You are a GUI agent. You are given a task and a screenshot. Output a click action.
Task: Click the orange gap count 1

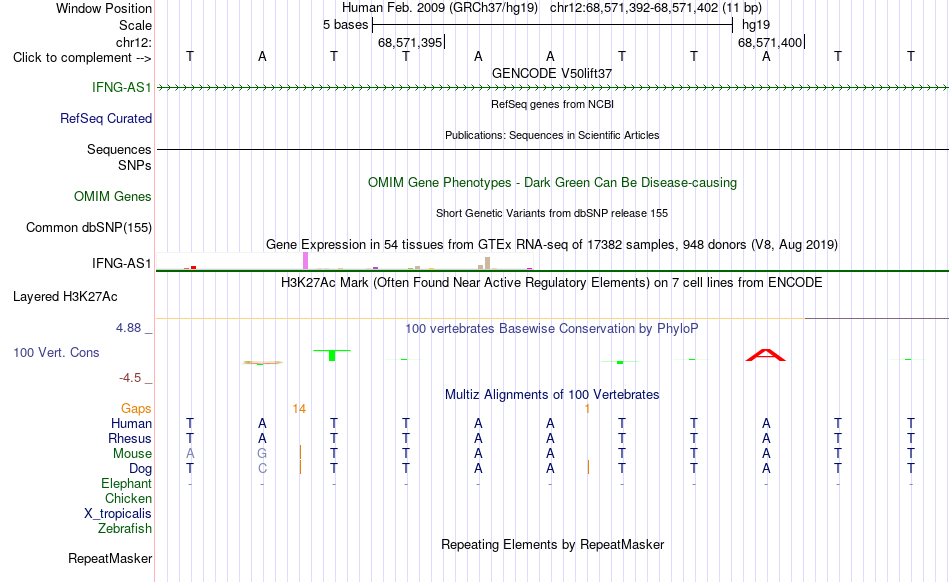(587, 409)
